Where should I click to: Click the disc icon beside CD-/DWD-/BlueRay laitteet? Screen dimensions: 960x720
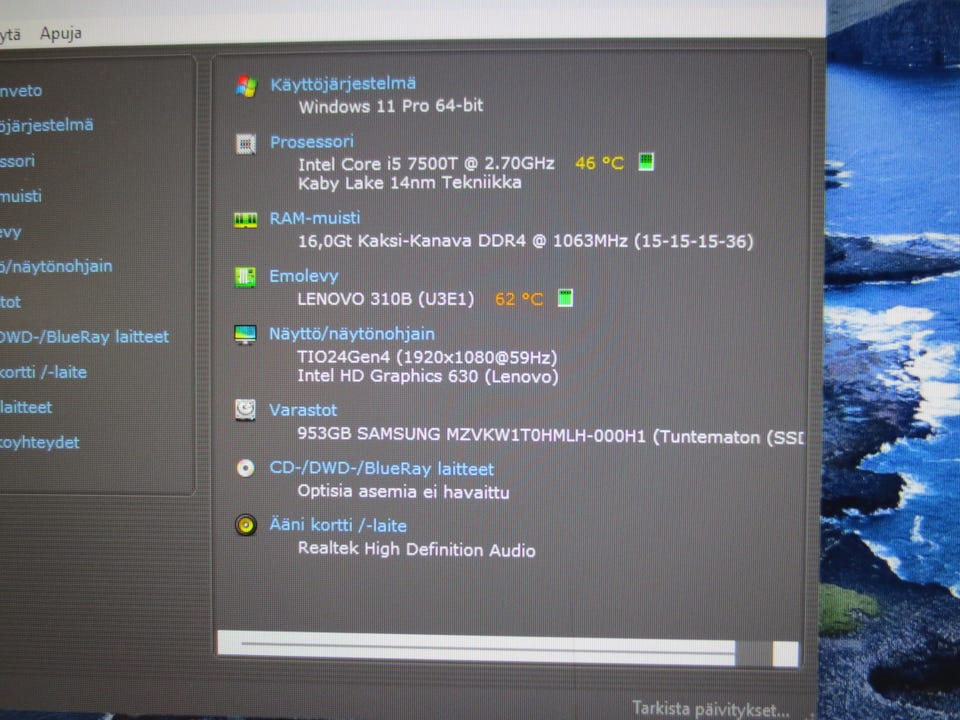click(x=246, y=468)
